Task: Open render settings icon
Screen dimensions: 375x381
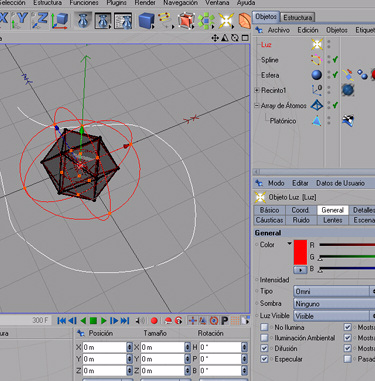Action: (123, 21)
